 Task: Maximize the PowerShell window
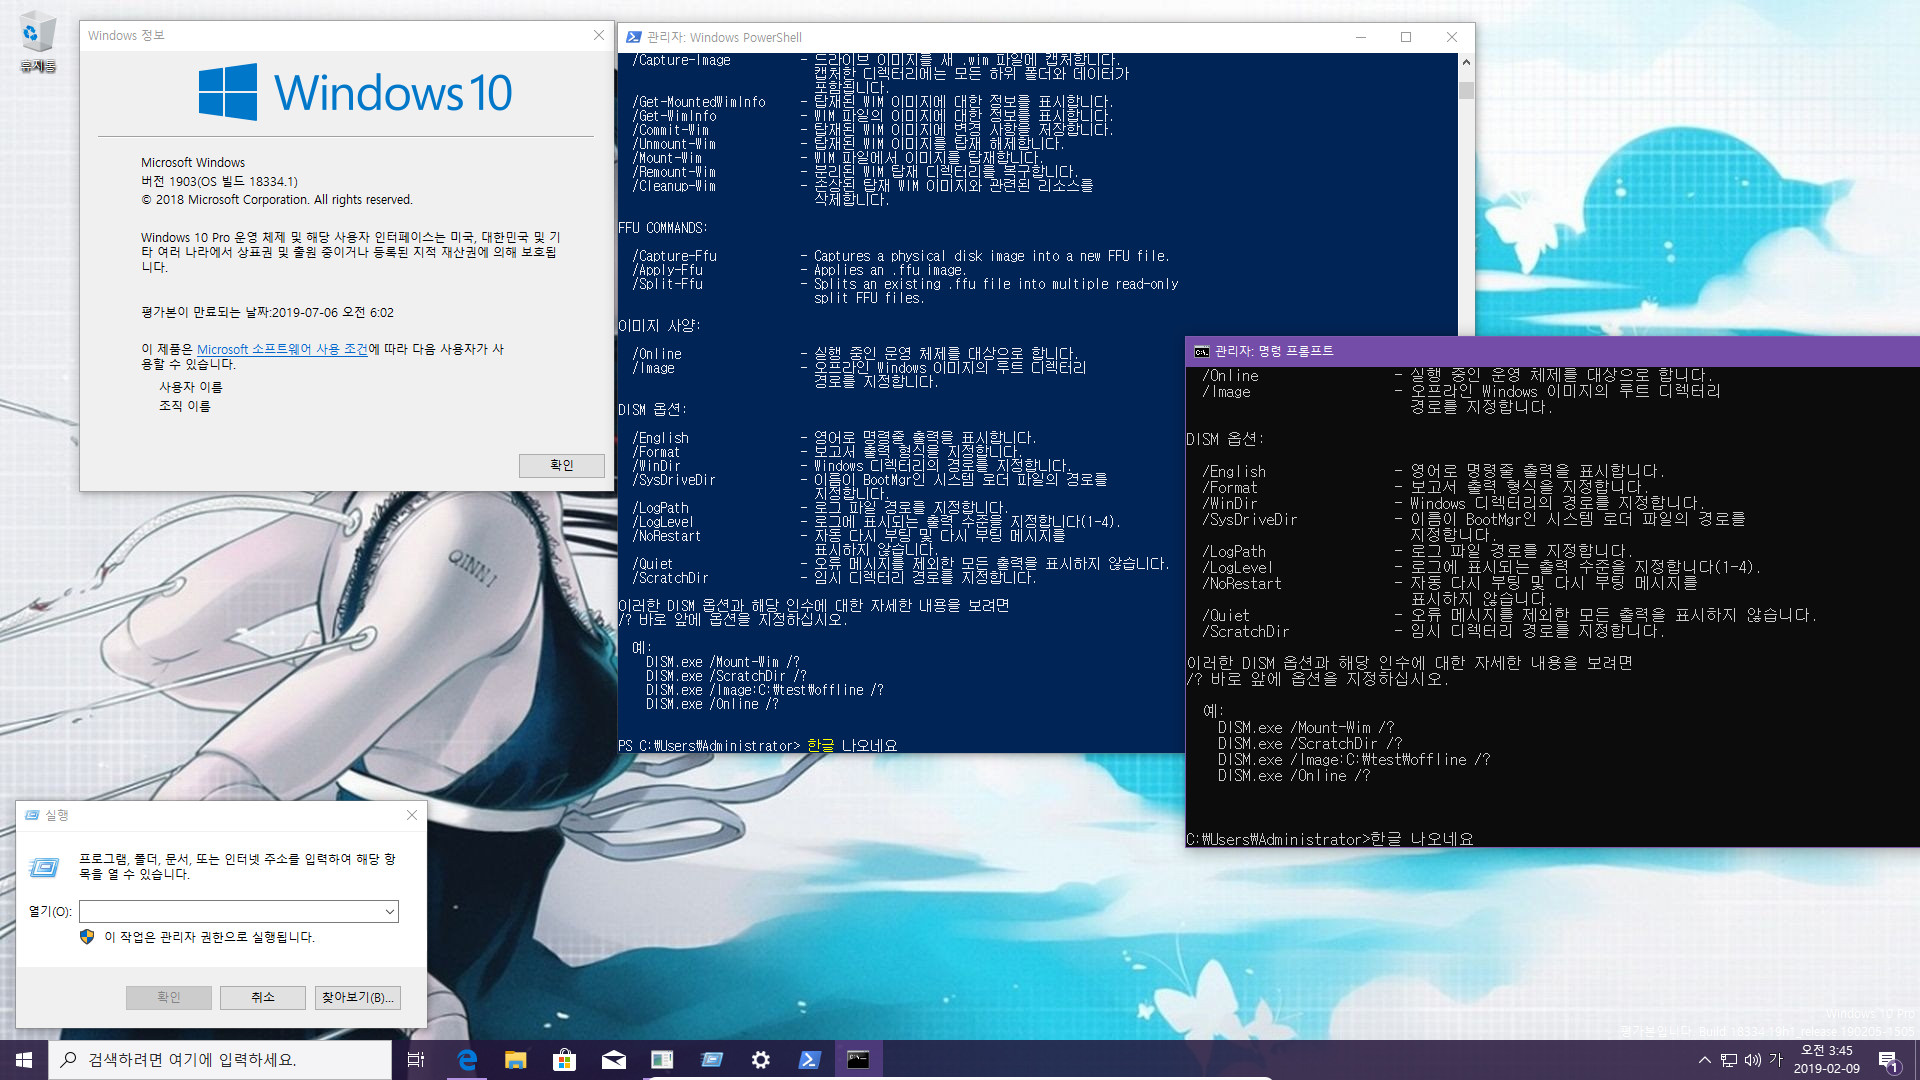pos(1406,37)
